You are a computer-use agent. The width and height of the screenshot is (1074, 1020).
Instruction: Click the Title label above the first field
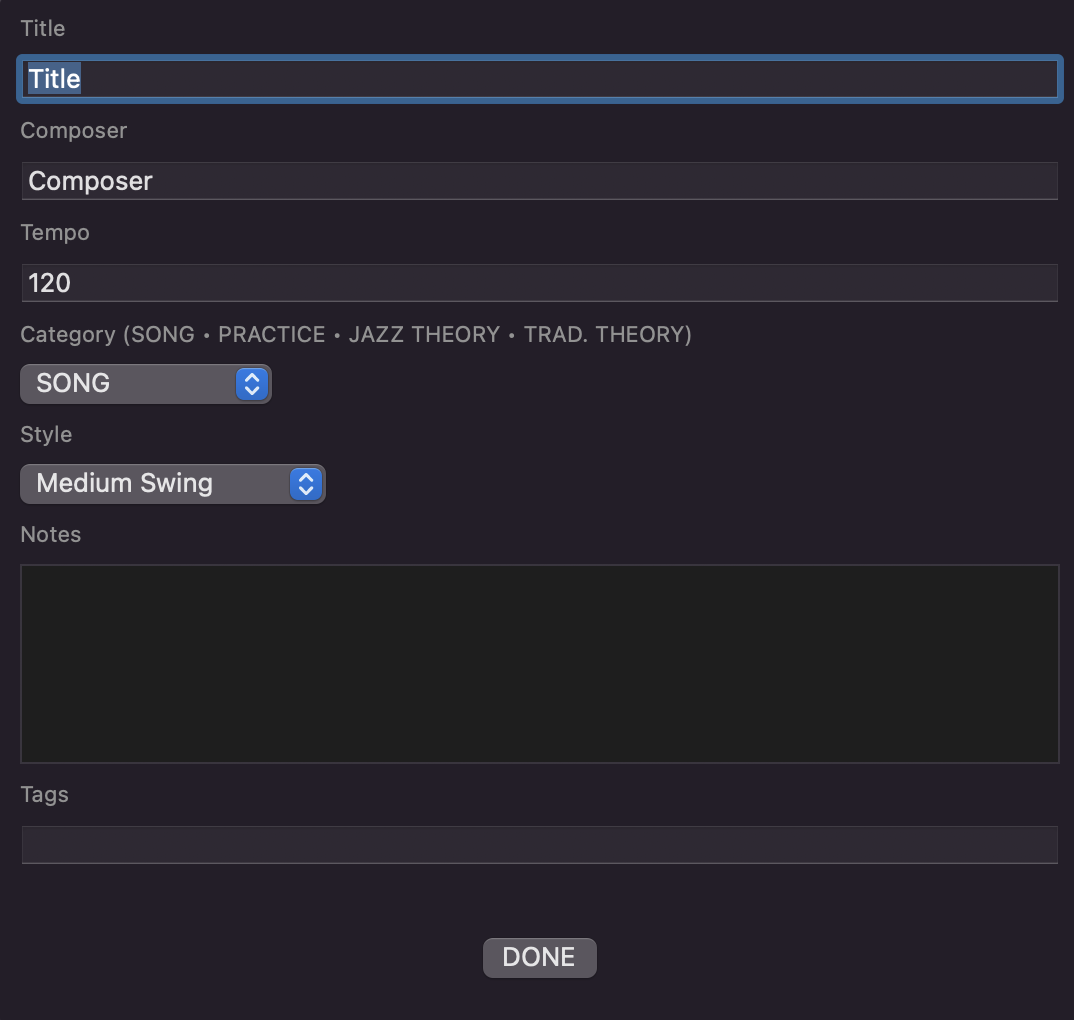coord(43,28)
